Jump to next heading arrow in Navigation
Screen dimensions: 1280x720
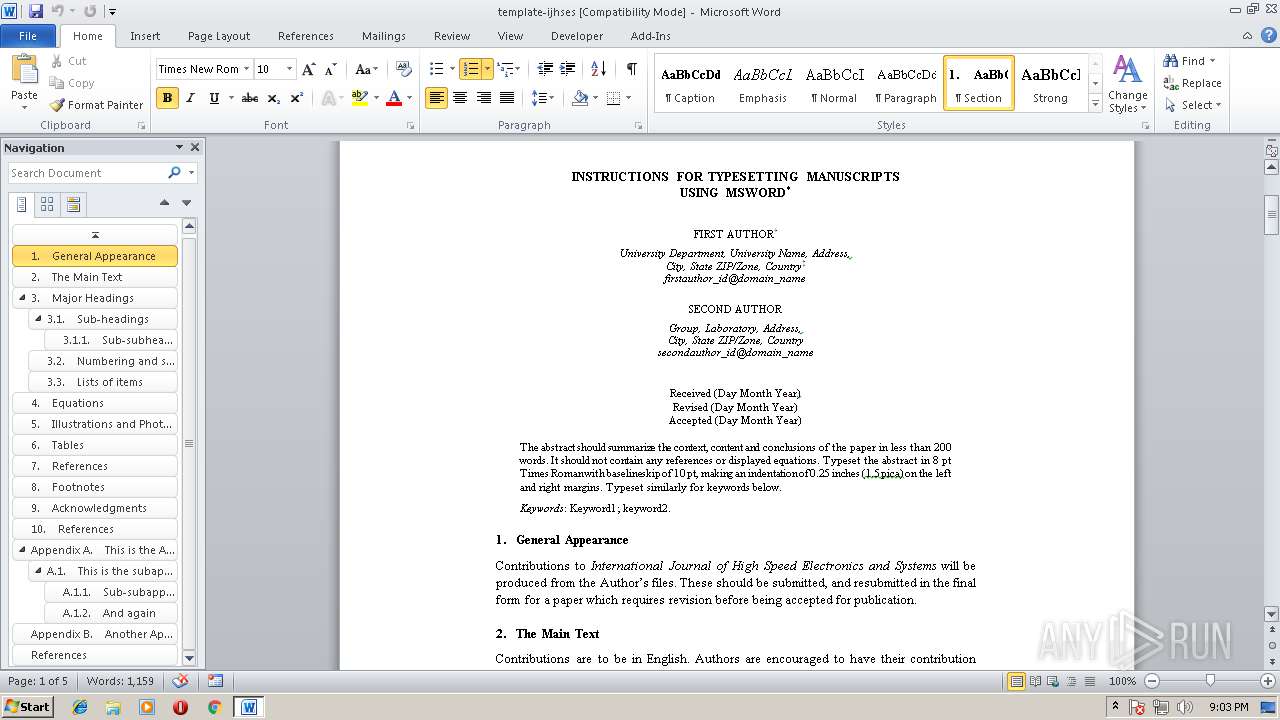186,203
